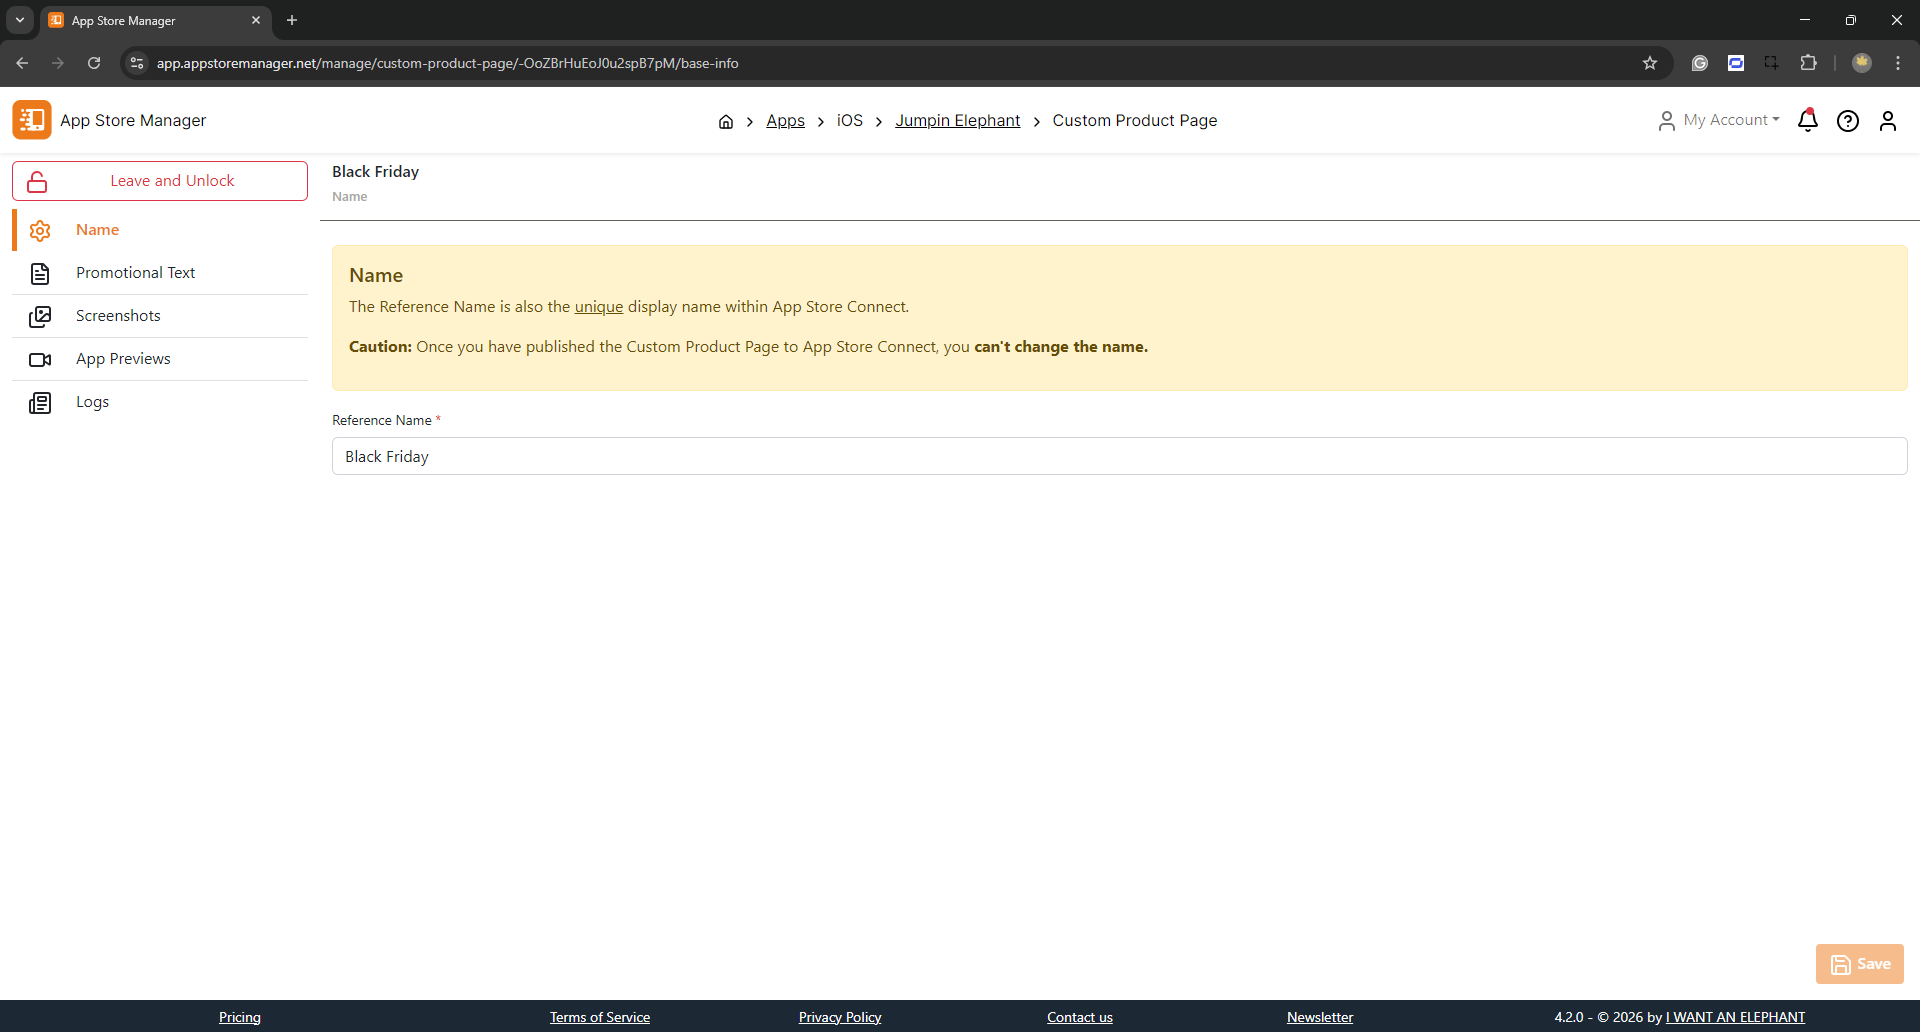Click the Leave and Unlock button

[x=160, y=181]
